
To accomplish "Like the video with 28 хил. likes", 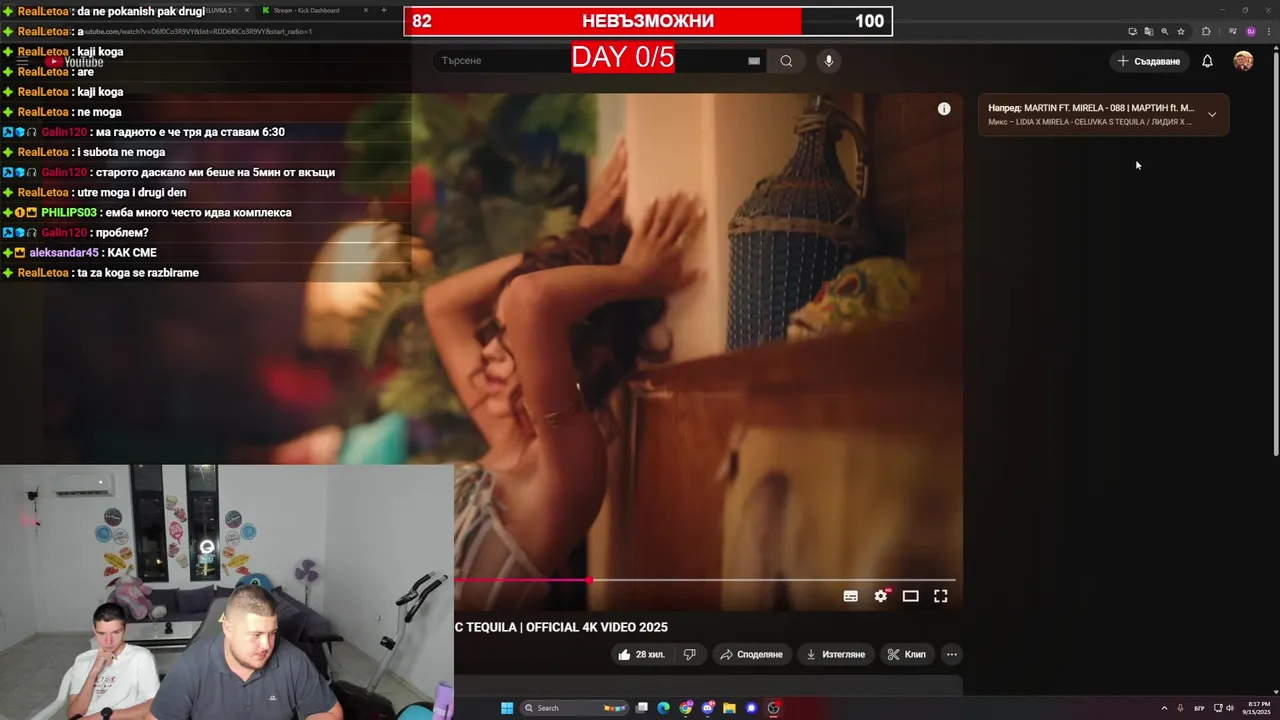I will point(640,655).
